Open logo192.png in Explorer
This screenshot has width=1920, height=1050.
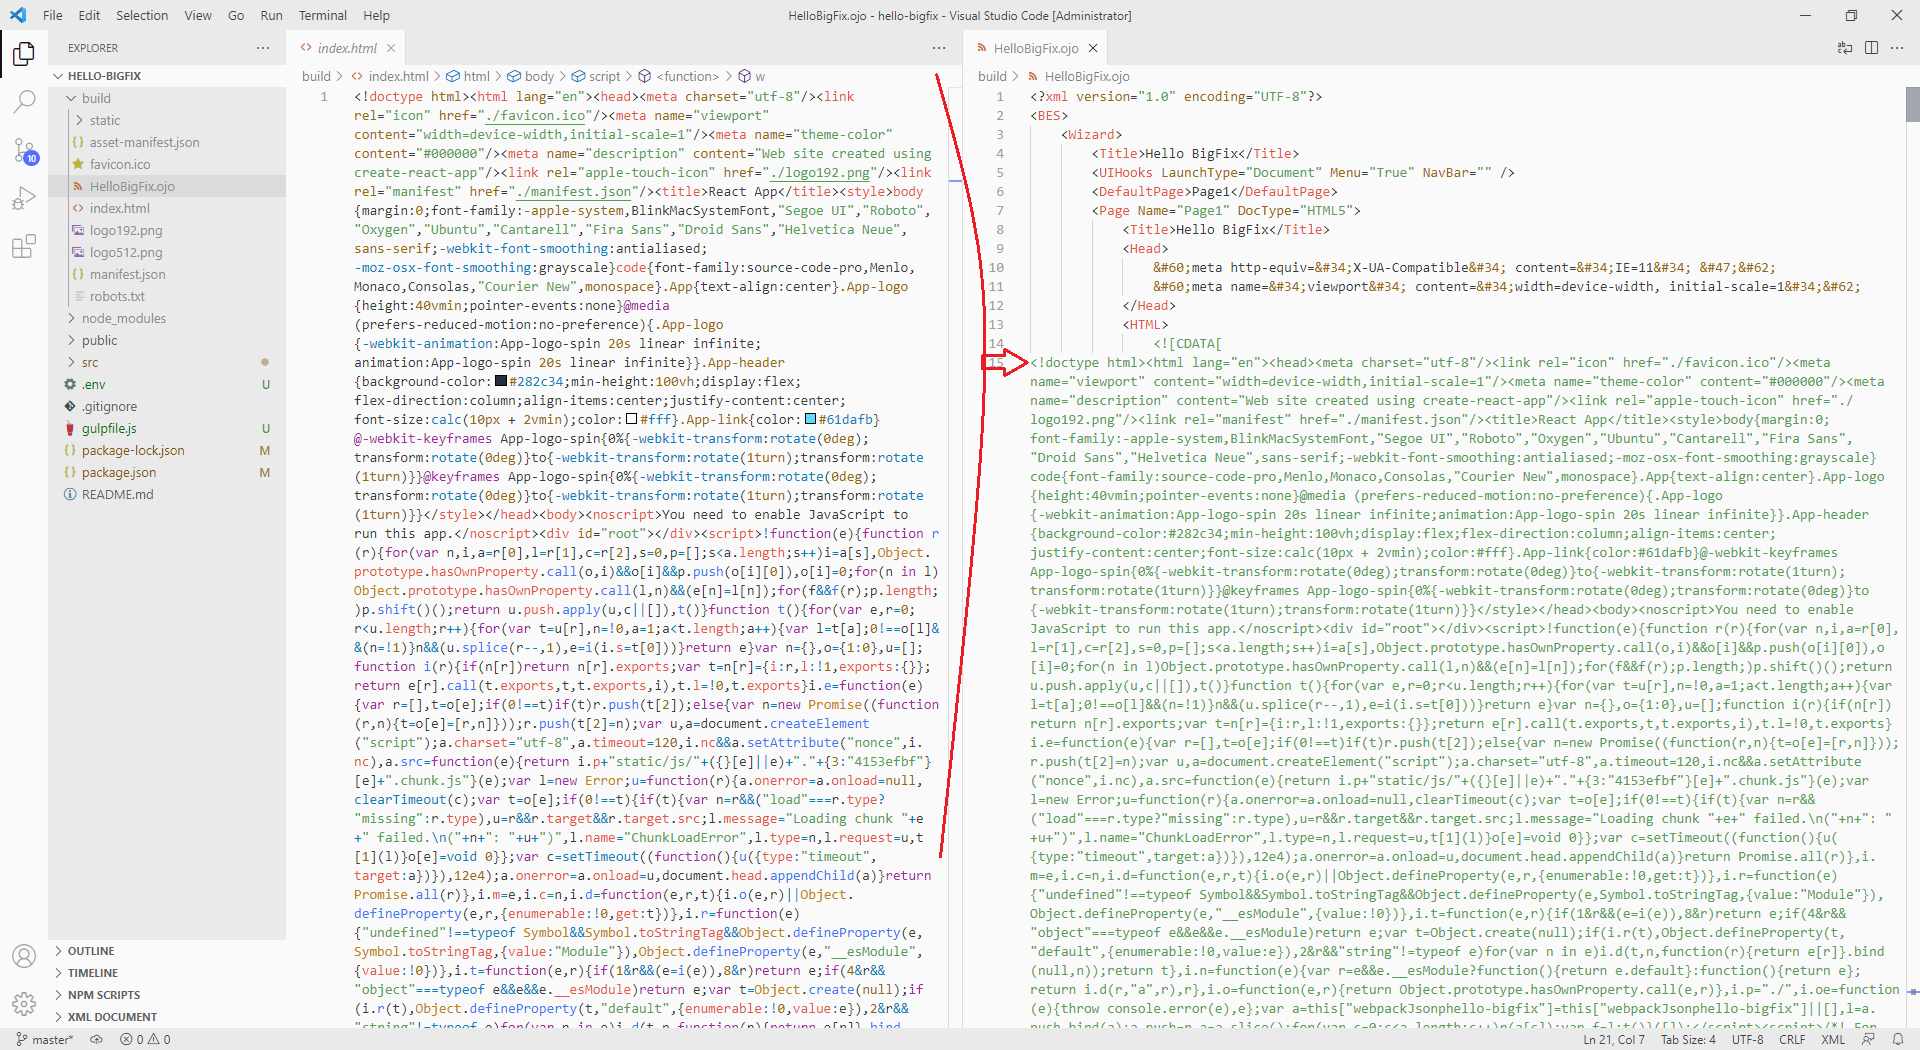click(167, 230)
